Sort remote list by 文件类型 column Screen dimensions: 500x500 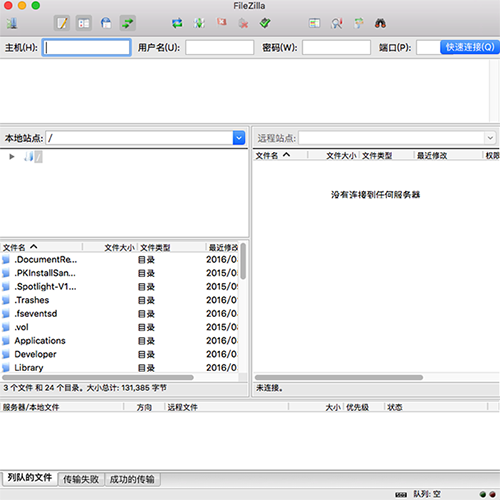tap(387, 155)
